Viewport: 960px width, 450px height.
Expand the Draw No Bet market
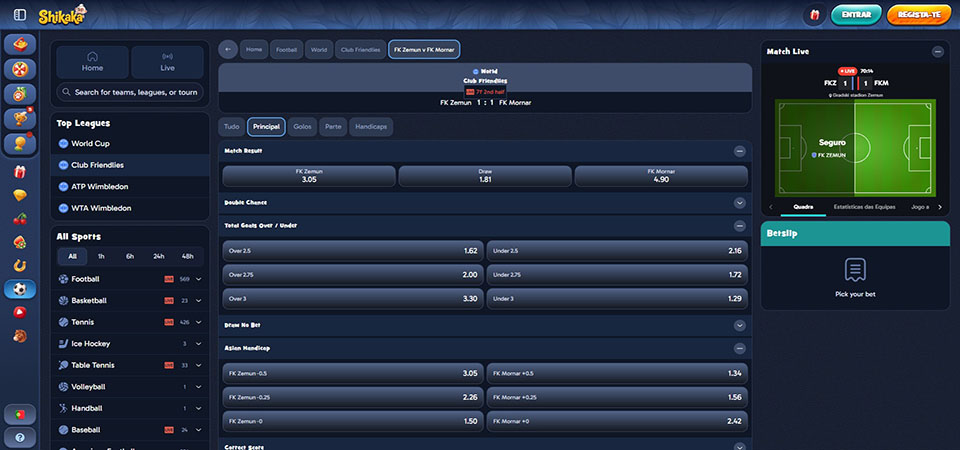740,325
